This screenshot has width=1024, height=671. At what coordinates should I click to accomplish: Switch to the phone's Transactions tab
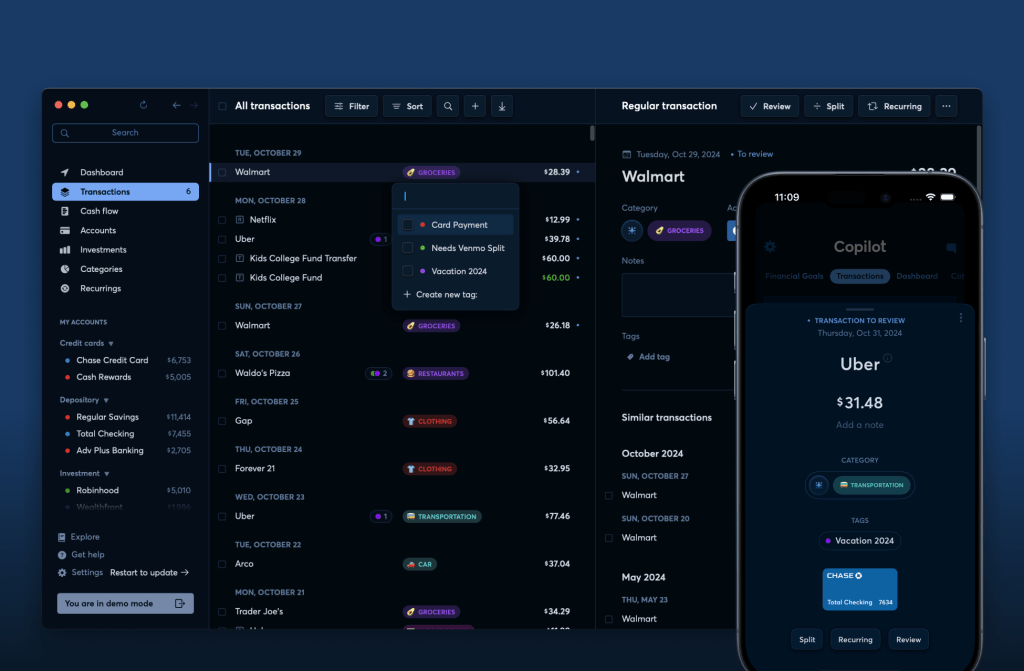point(859,276)
